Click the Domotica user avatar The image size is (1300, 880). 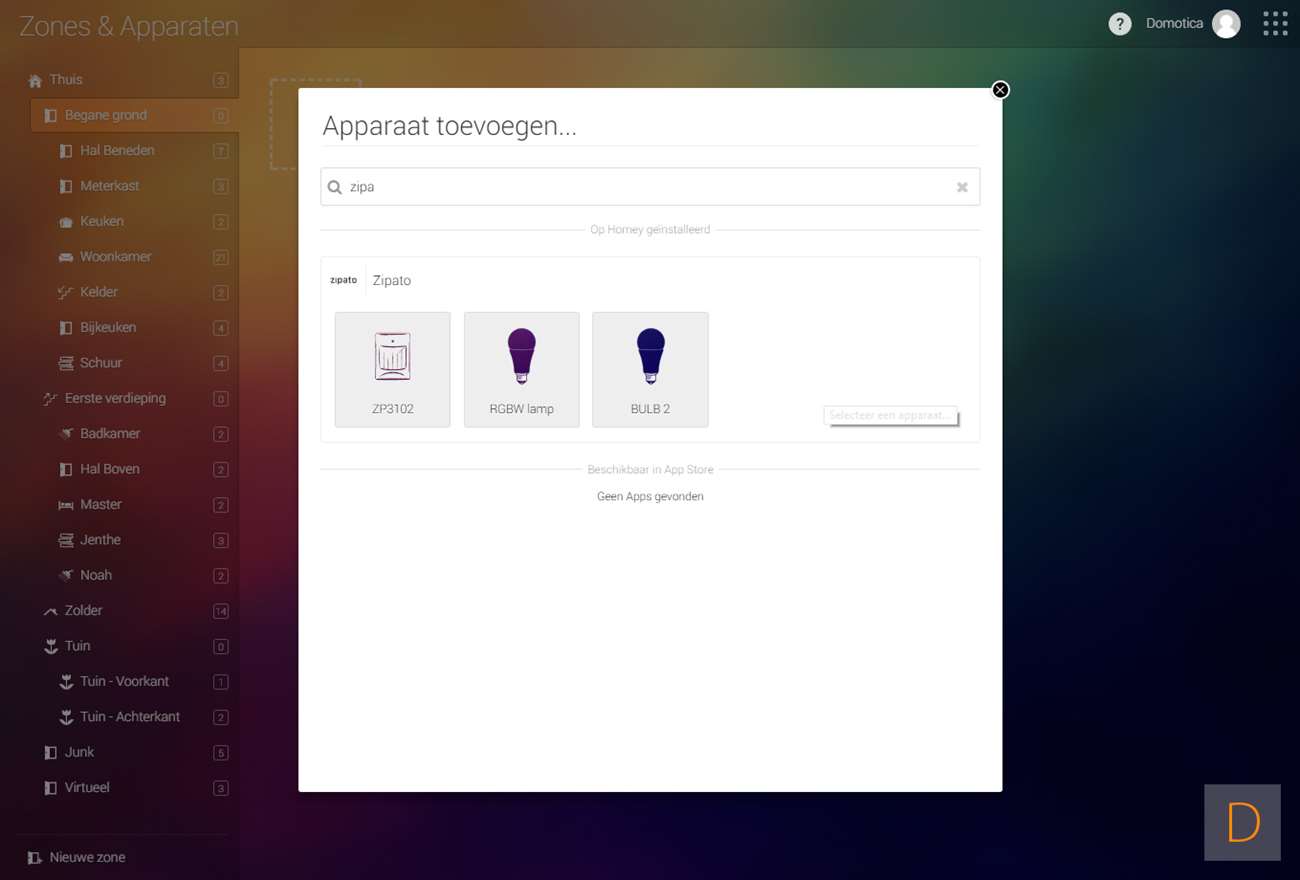point(1226,24)
